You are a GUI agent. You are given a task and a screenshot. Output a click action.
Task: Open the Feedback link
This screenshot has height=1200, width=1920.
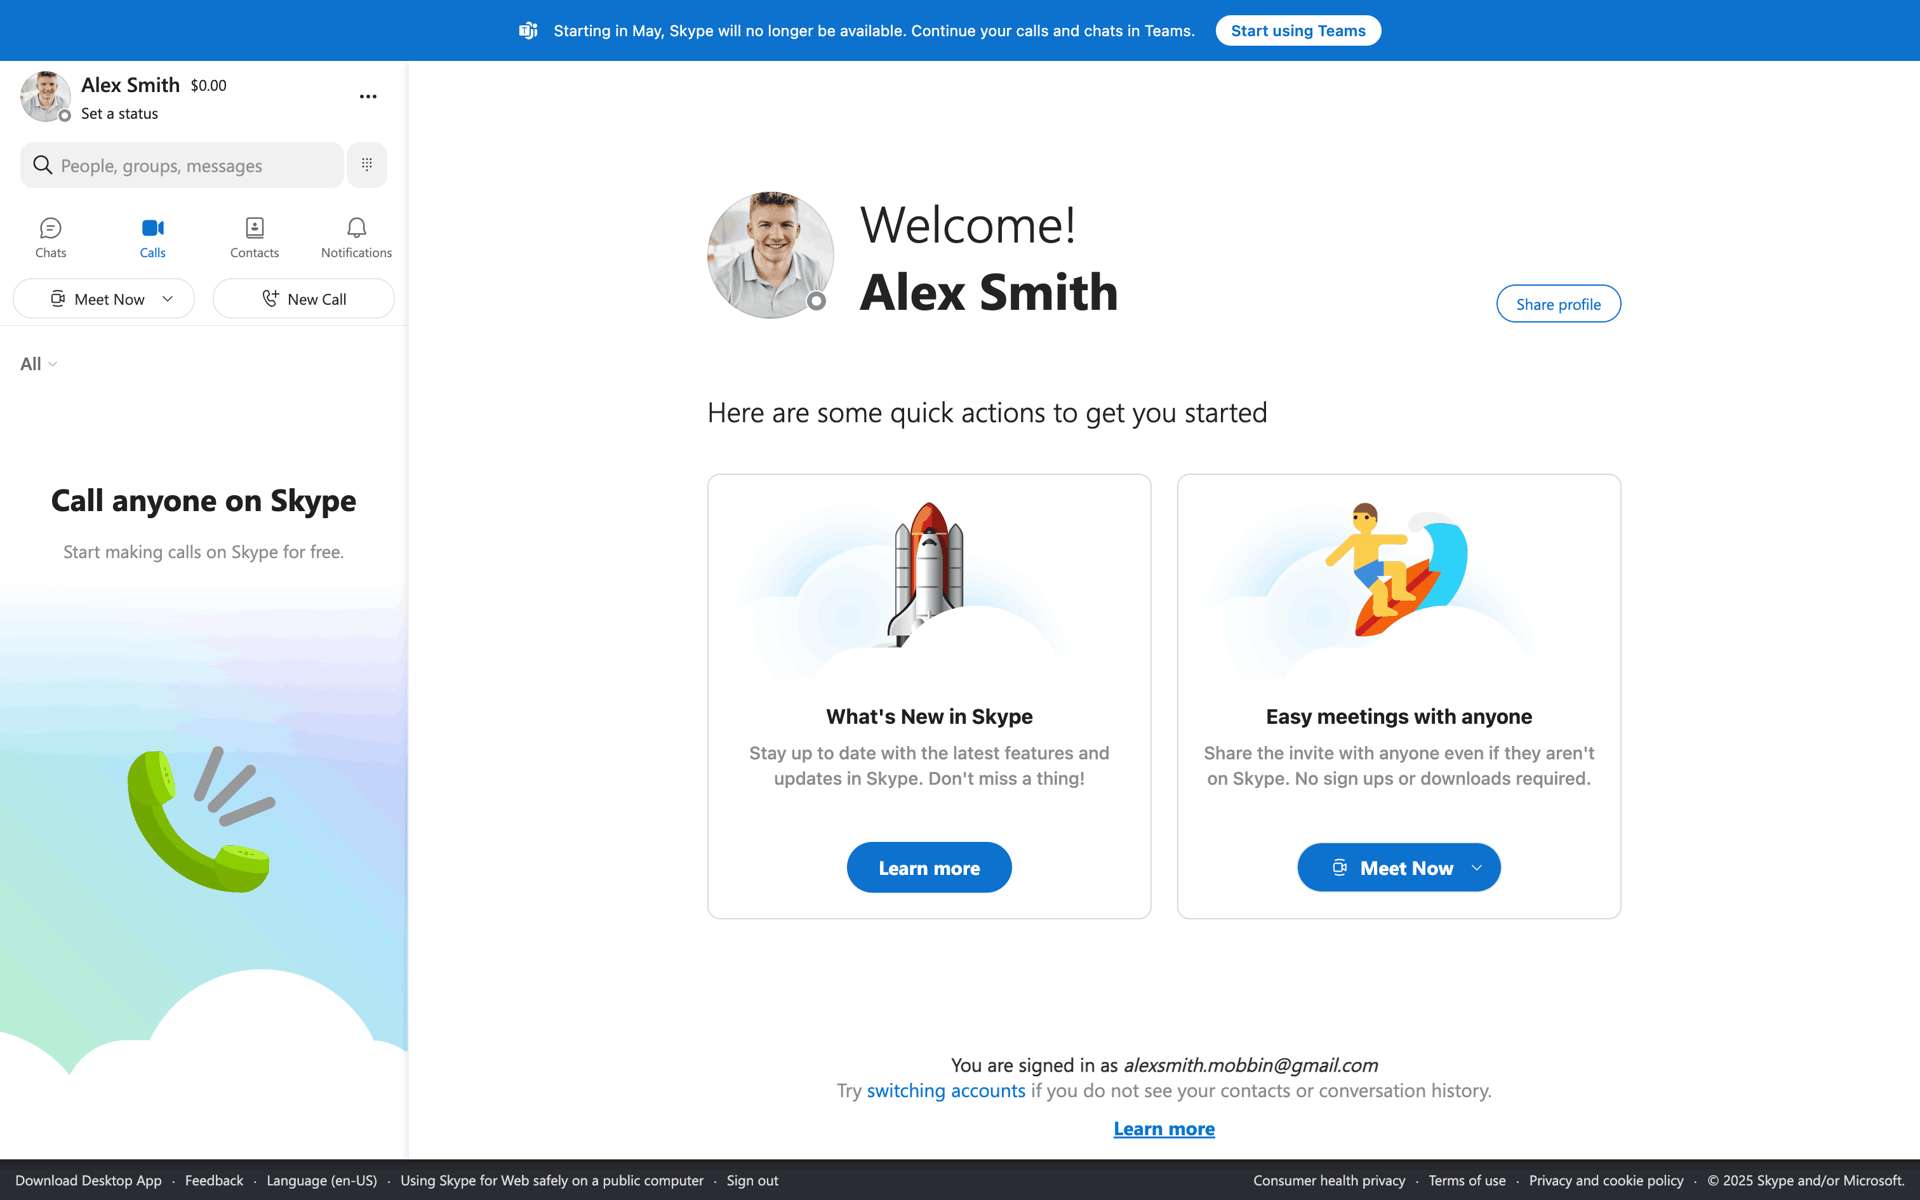pyautogui.click(x=214, y=1181)
